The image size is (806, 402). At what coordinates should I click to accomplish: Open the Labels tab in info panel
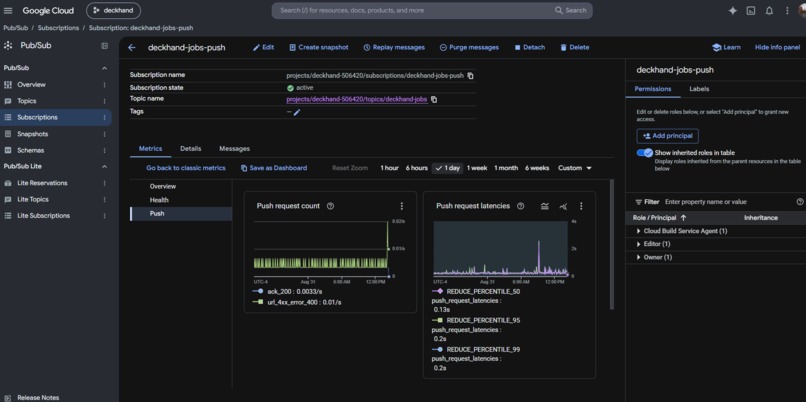tap(699, 89)
